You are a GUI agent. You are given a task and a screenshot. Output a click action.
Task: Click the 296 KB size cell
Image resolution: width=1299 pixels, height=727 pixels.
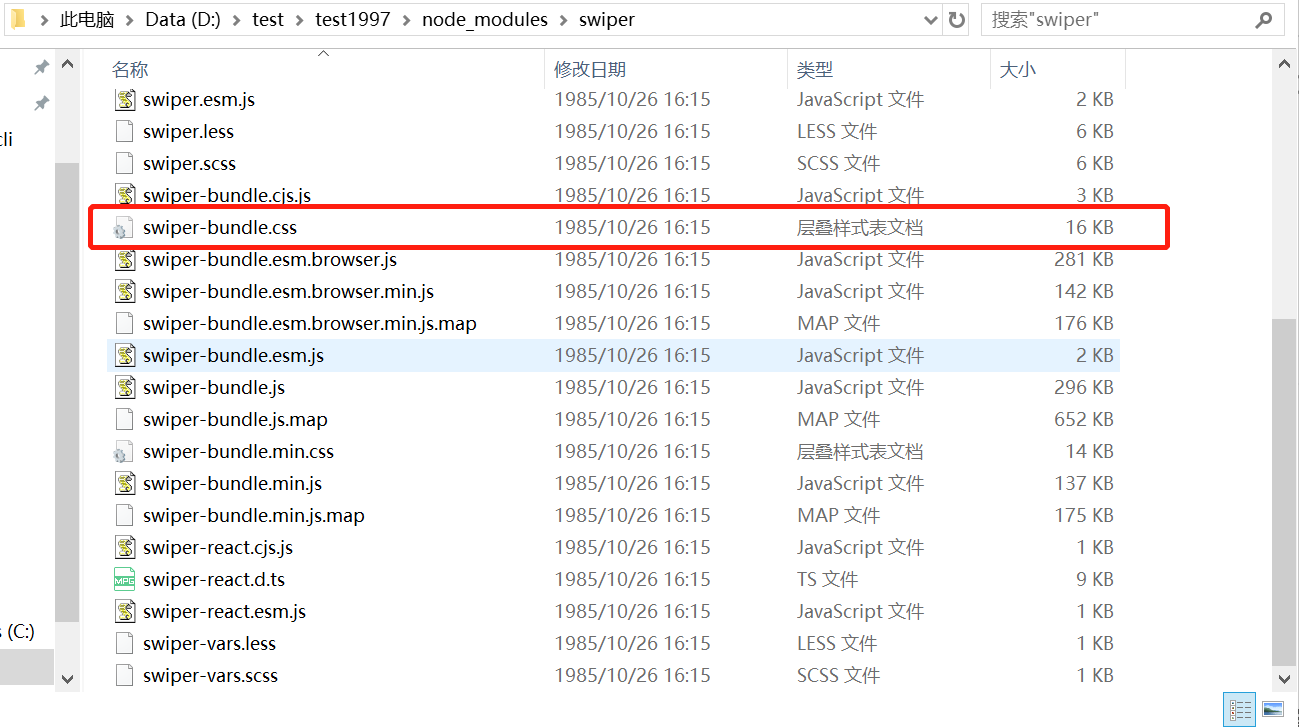coord(1084,388)
